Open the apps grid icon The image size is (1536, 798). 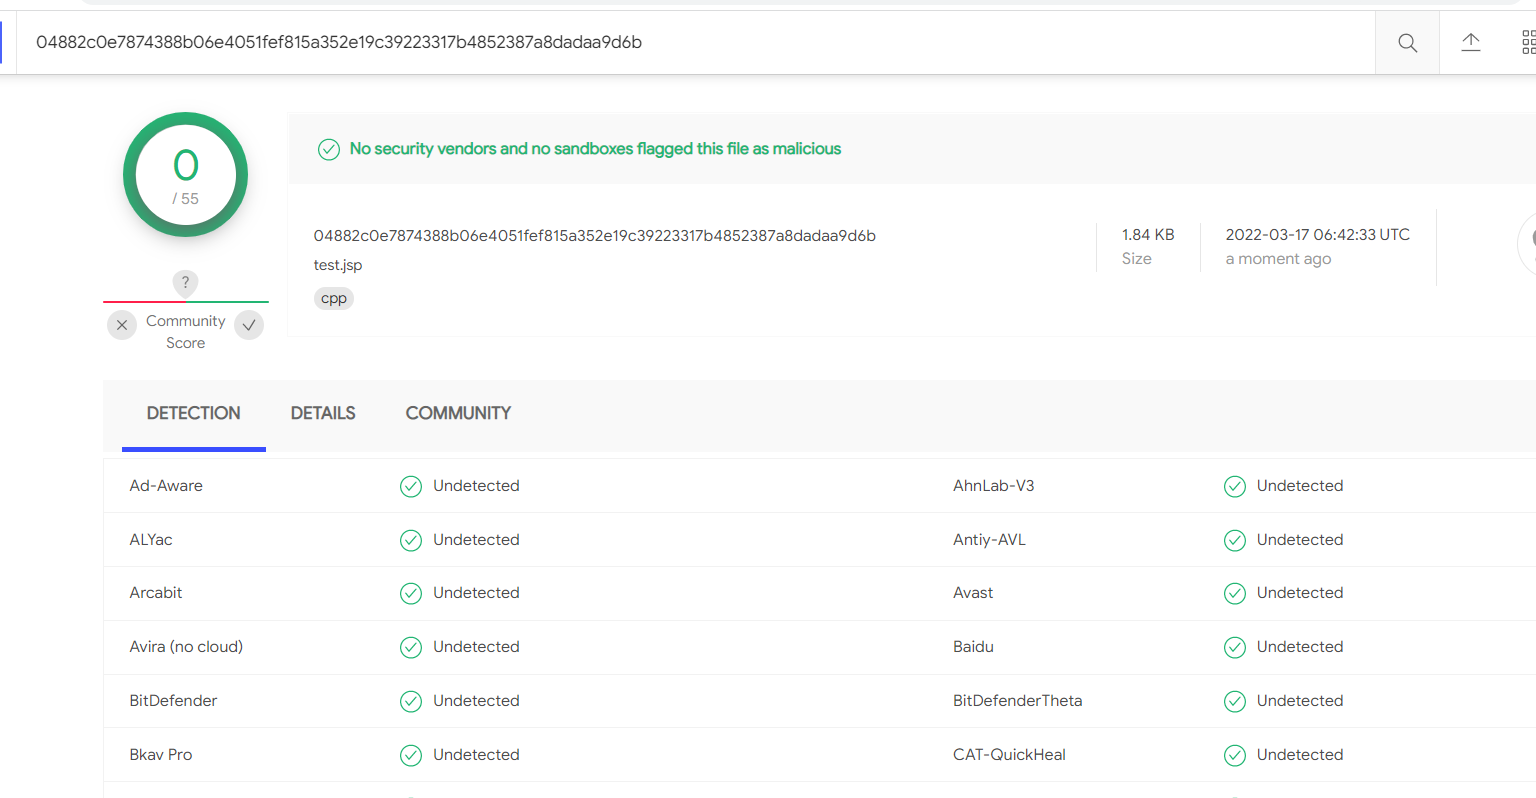(1528, 42)
